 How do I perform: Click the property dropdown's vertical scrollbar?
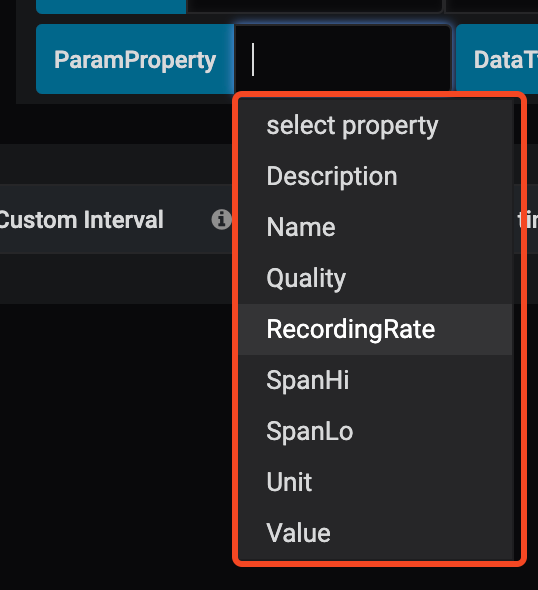[x=516, y=330]
